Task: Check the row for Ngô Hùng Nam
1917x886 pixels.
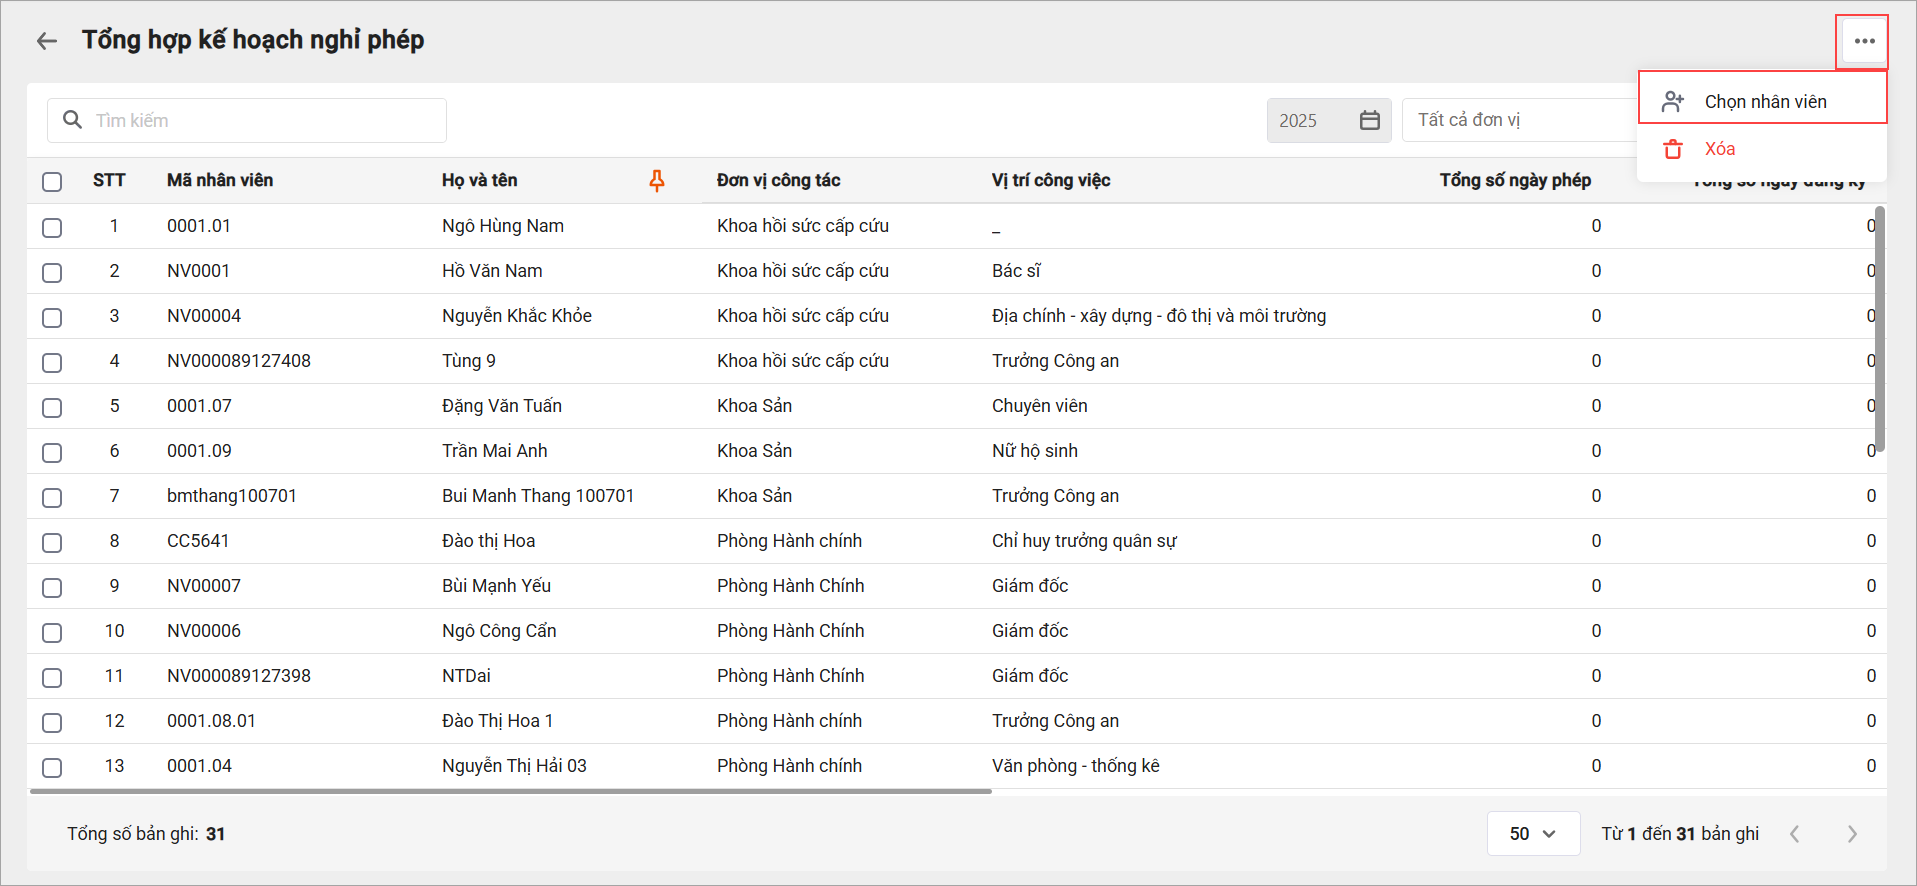Action: coord(52,227)
